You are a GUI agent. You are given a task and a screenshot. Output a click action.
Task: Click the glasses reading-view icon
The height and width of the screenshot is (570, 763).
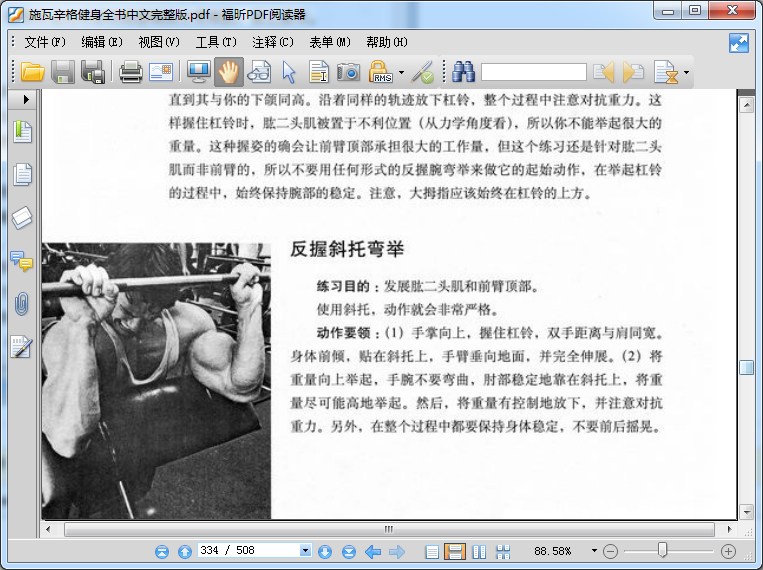(x=259, y=72)
